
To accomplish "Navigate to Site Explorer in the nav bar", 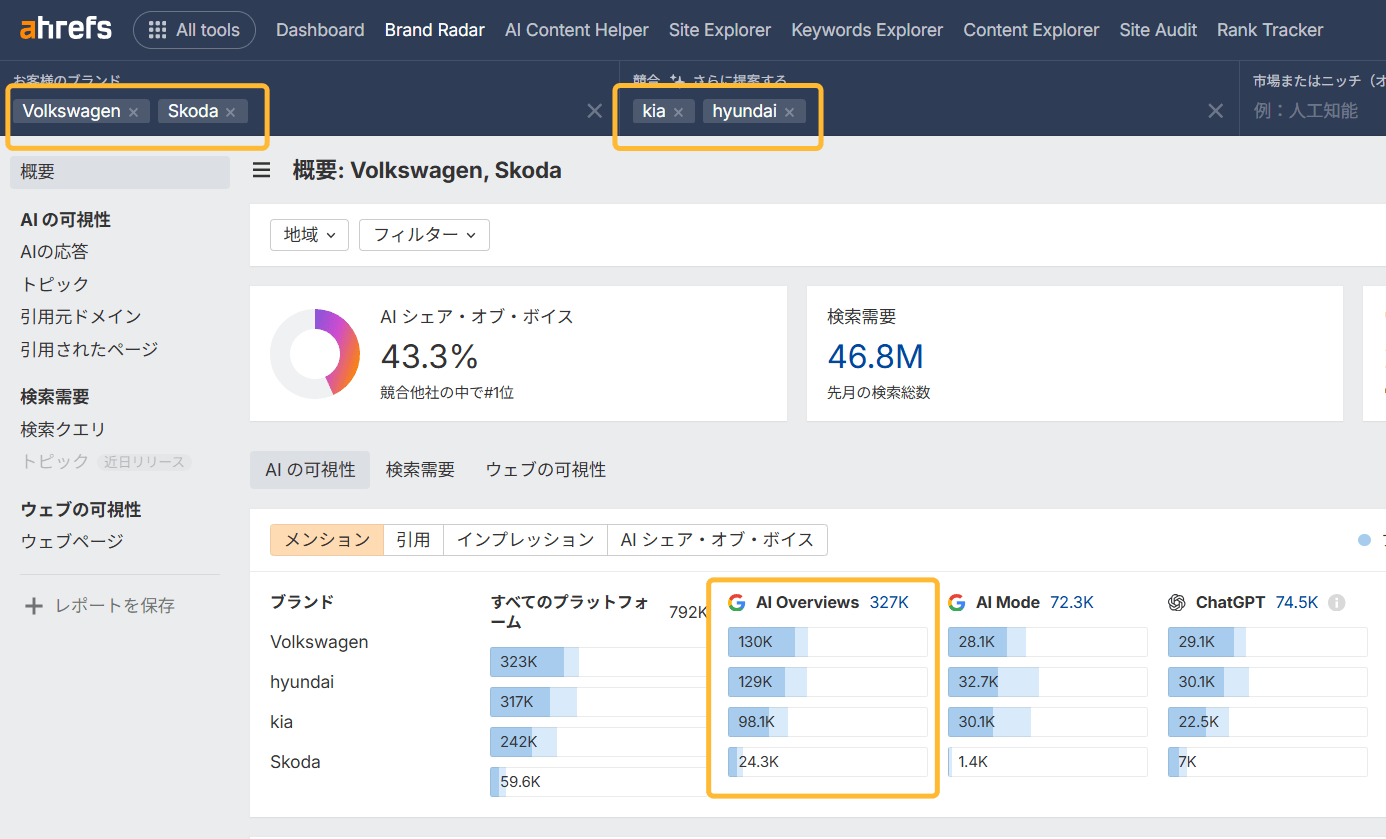I will 719,29.
